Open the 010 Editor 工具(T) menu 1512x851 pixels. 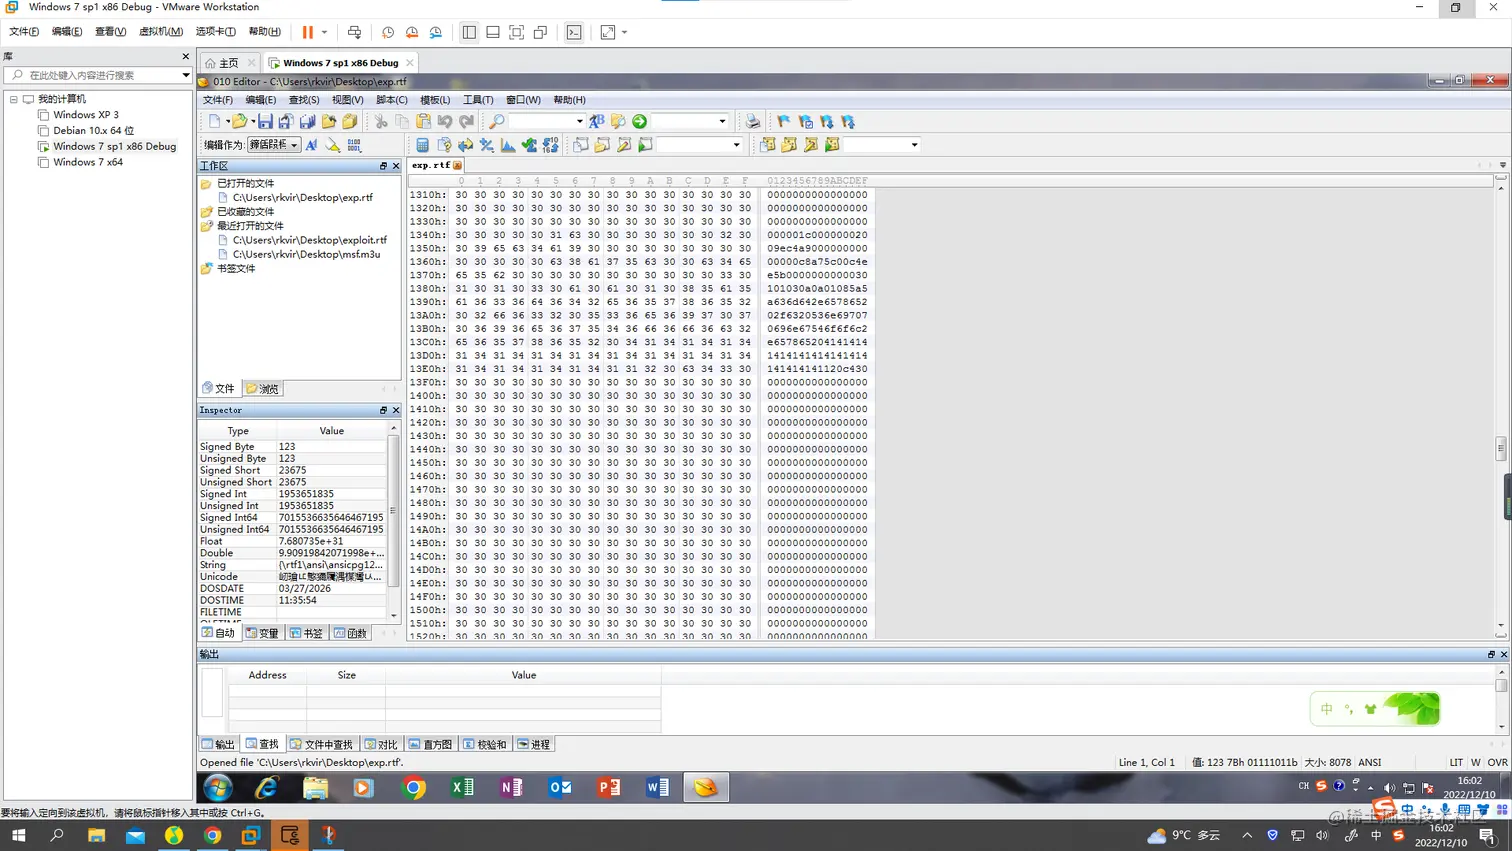pos(478,100)
